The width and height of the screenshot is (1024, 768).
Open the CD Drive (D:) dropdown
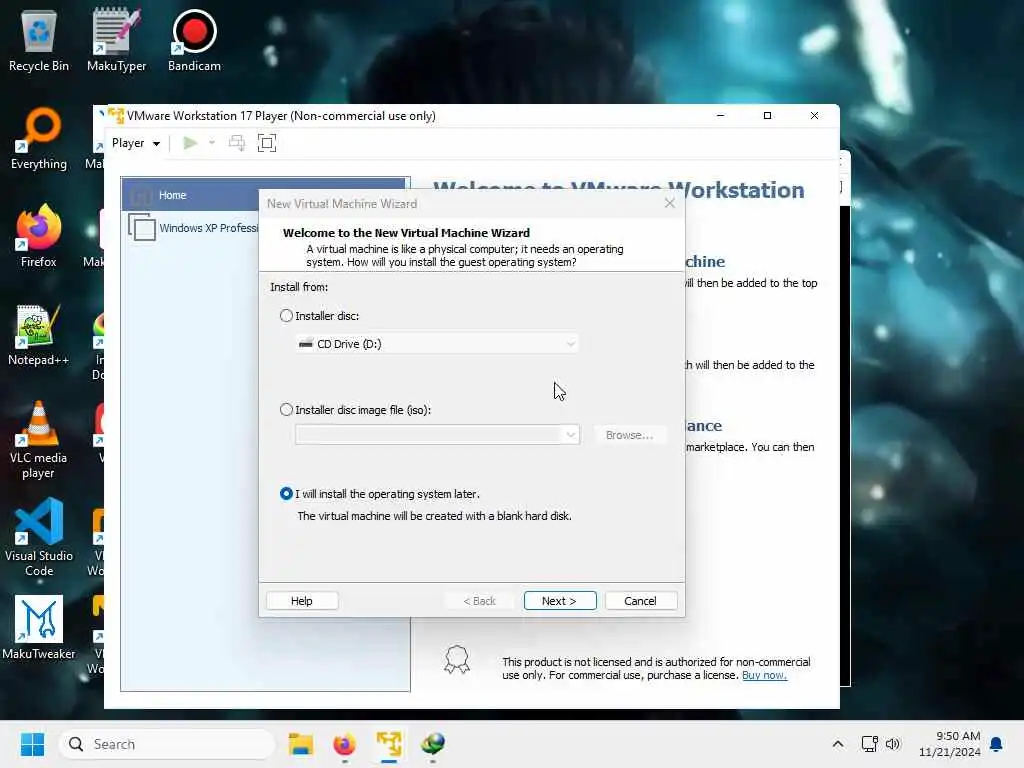pos(437,344)
